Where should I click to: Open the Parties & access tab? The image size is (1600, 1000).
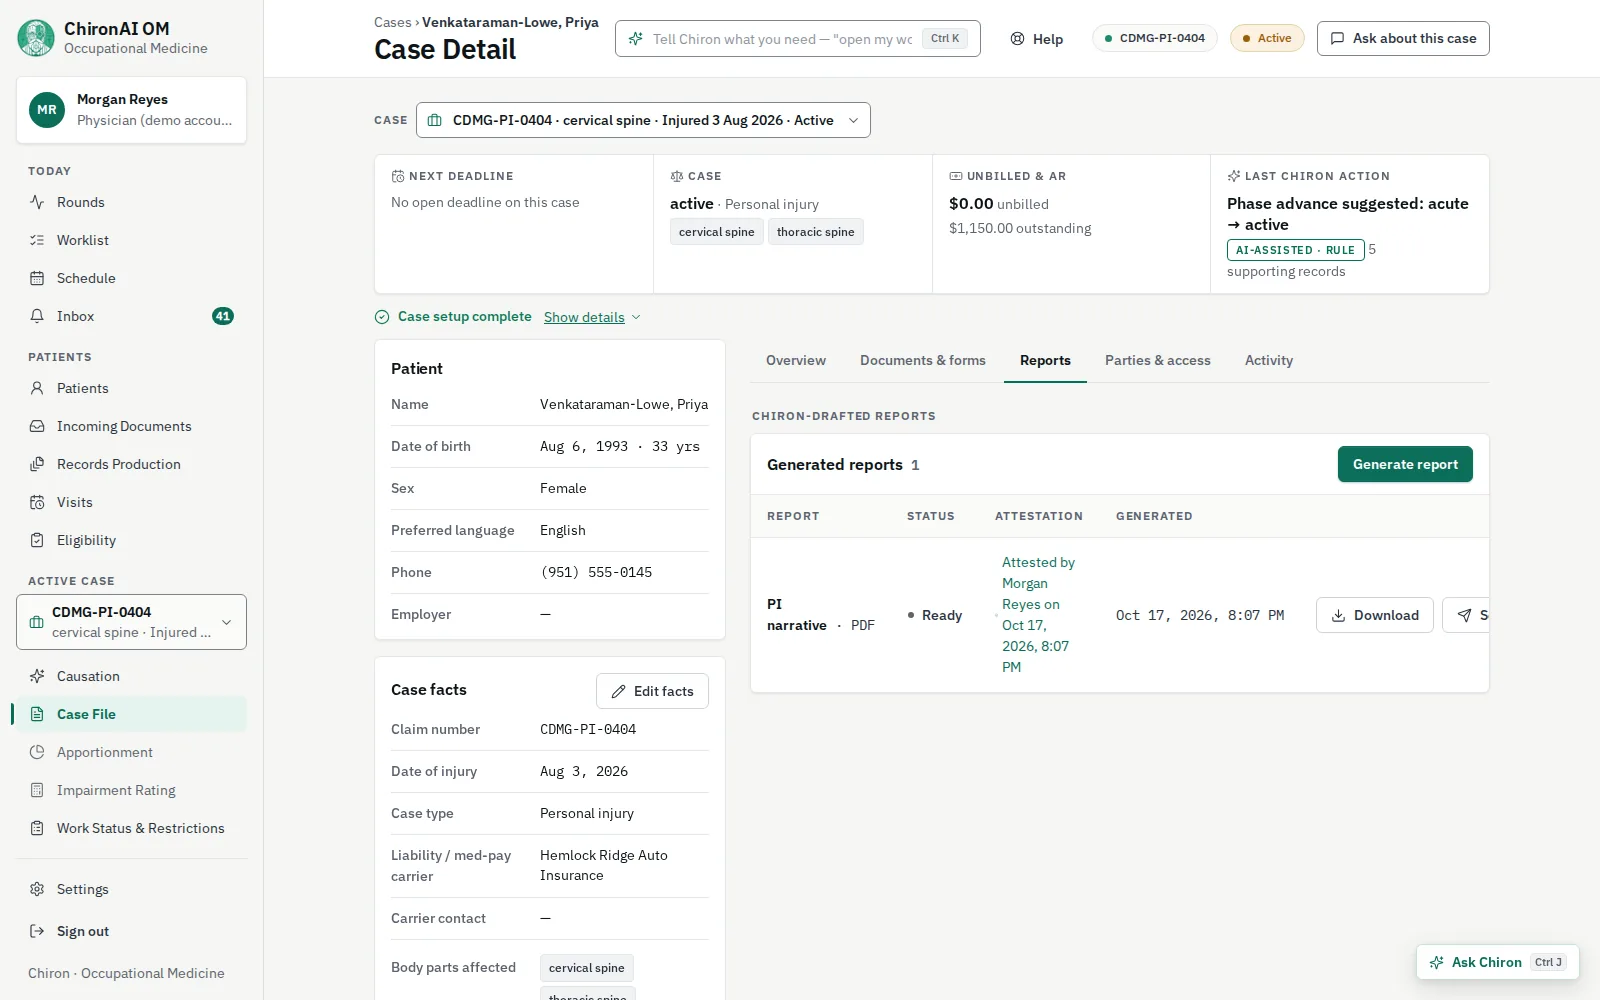(x=1158, y=360)
